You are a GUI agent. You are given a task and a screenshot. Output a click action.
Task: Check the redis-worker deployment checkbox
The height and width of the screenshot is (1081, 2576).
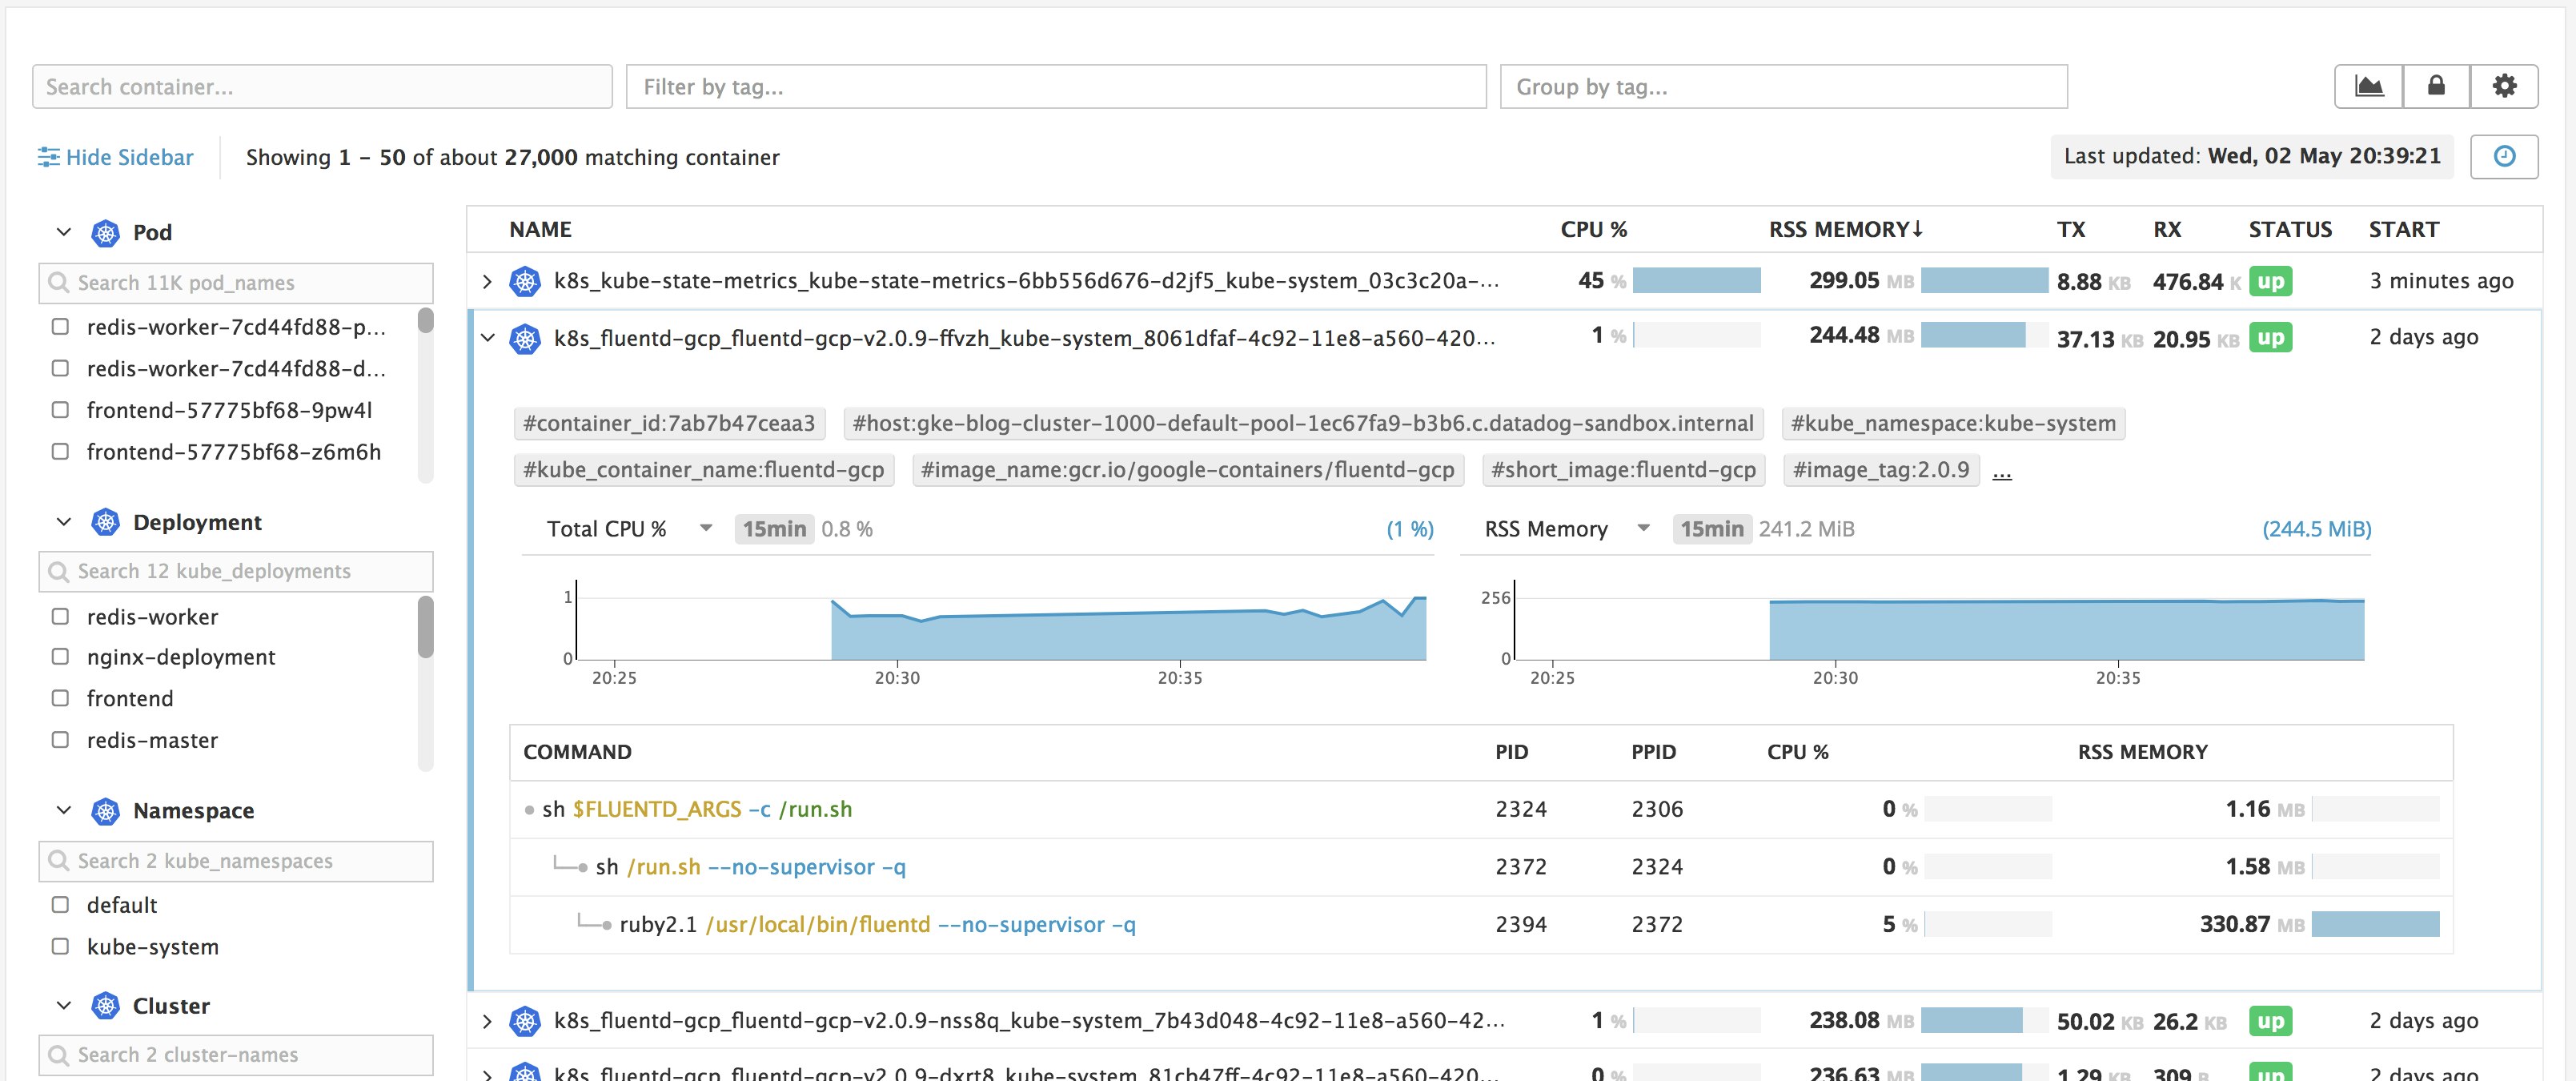click(x=61, y=617)
